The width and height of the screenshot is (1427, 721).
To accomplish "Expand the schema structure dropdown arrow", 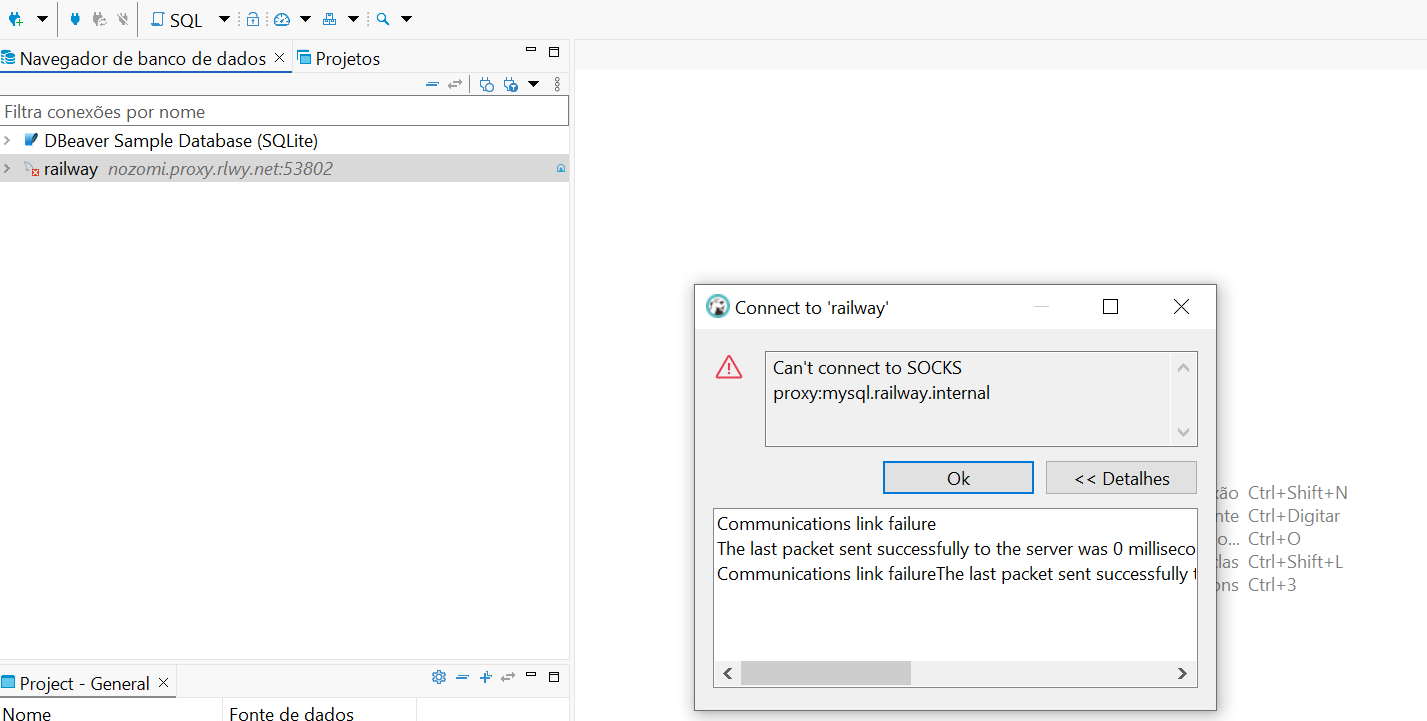I will [353, 19].
